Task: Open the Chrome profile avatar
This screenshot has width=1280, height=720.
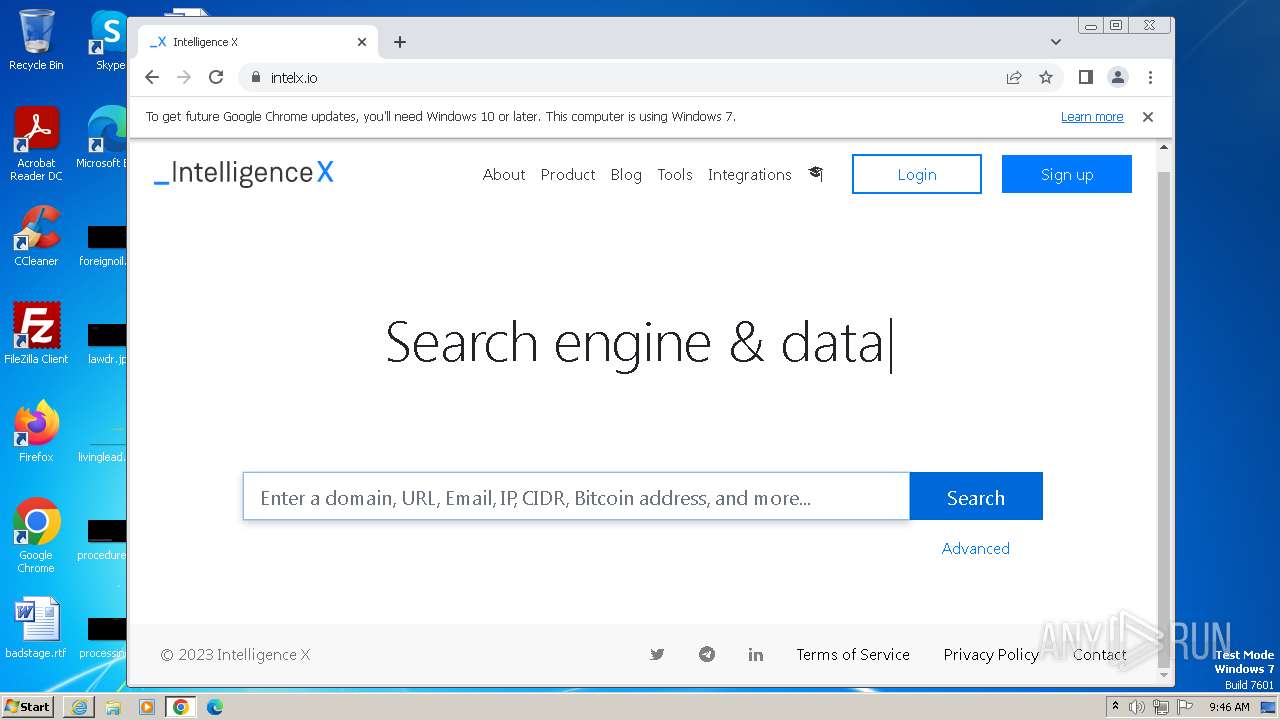Action: click(1118, 77)
